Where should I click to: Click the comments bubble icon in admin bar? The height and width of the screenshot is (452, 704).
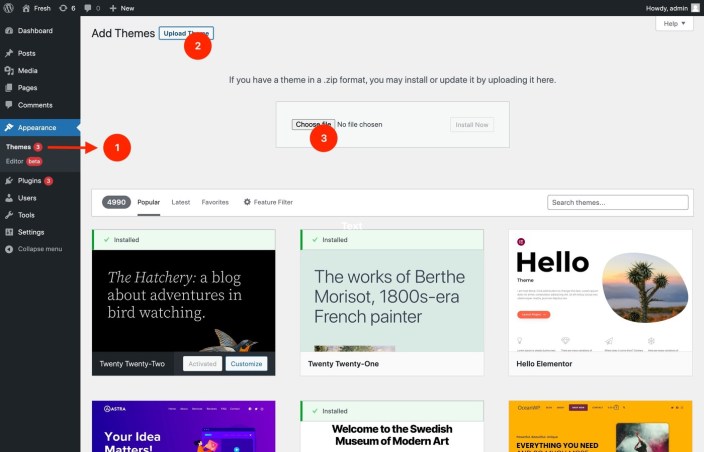click(x=91, y=7)
